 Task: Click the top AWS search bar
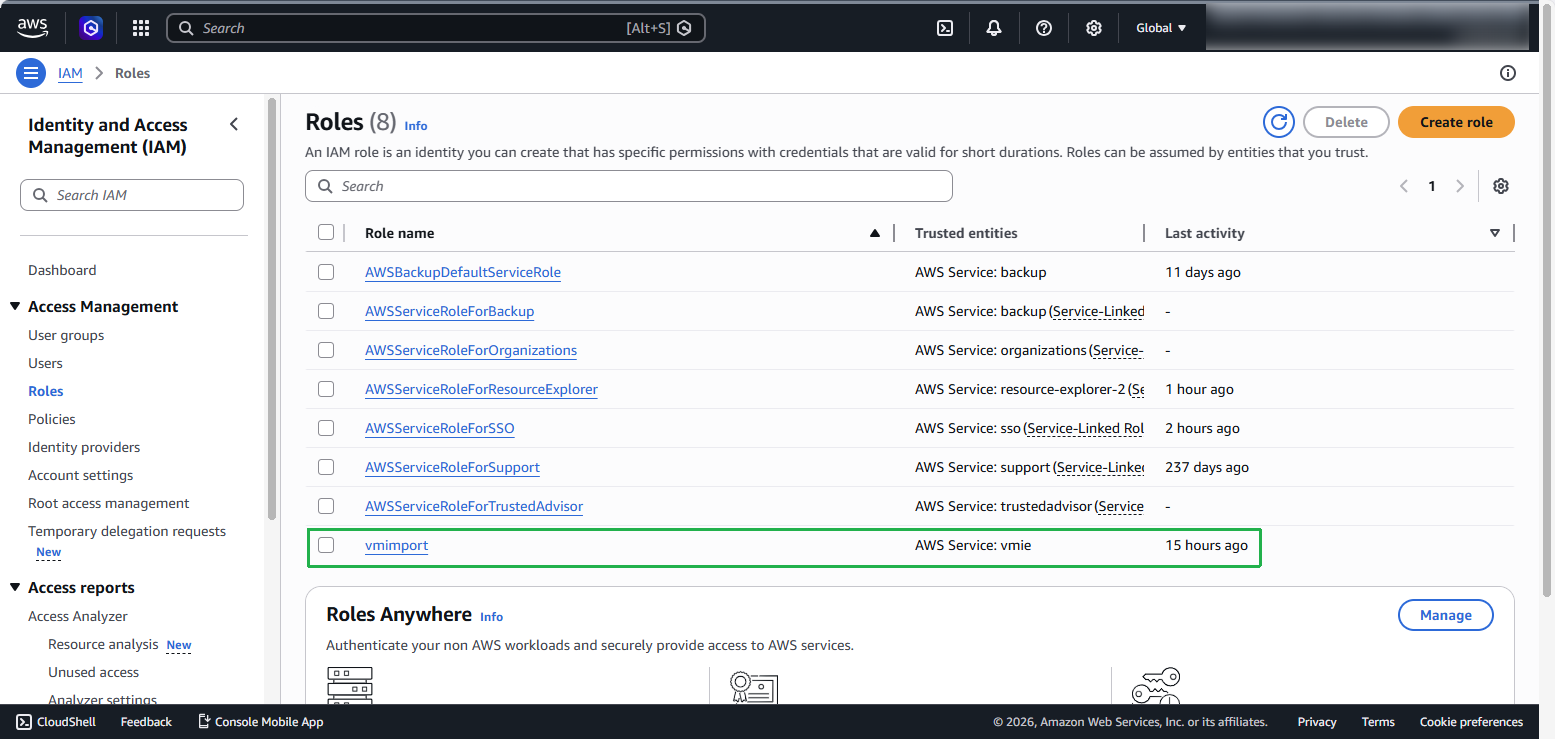[x=436, y=28]
